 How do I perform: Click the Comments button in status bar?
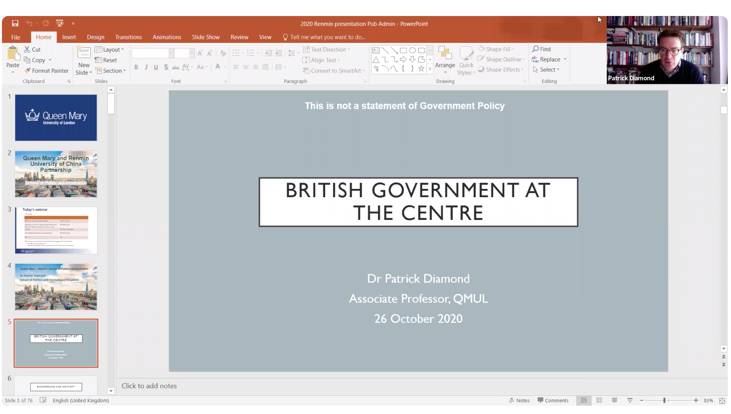click(553, 400)
